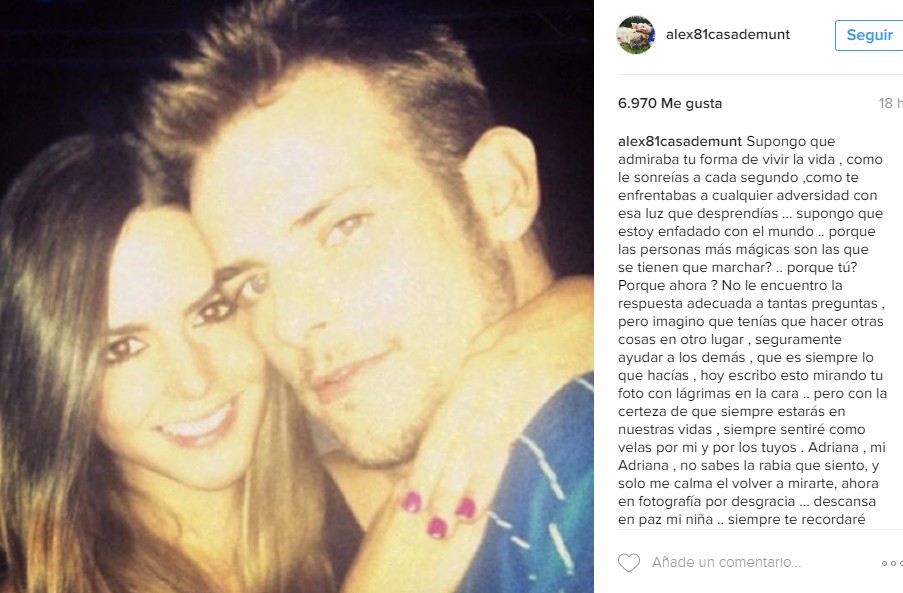
Task: Click the caption phrase 'Supongo que'
Action: pos(791,142)
